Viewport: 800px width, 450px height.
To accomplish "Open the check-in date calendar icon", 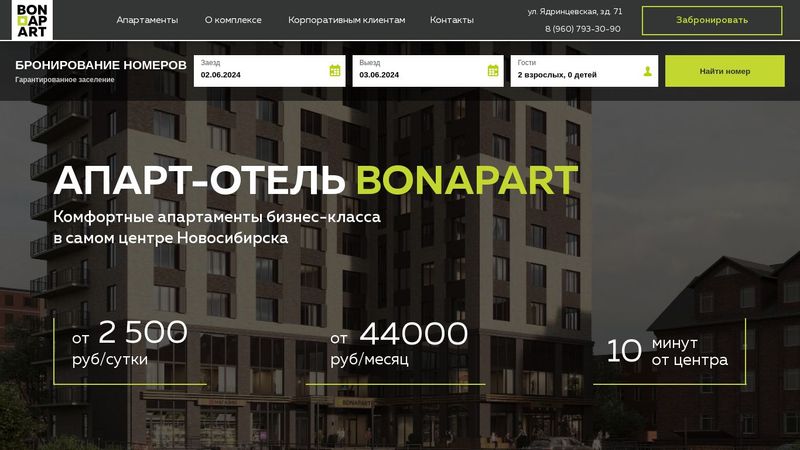I will pos(335,70).
